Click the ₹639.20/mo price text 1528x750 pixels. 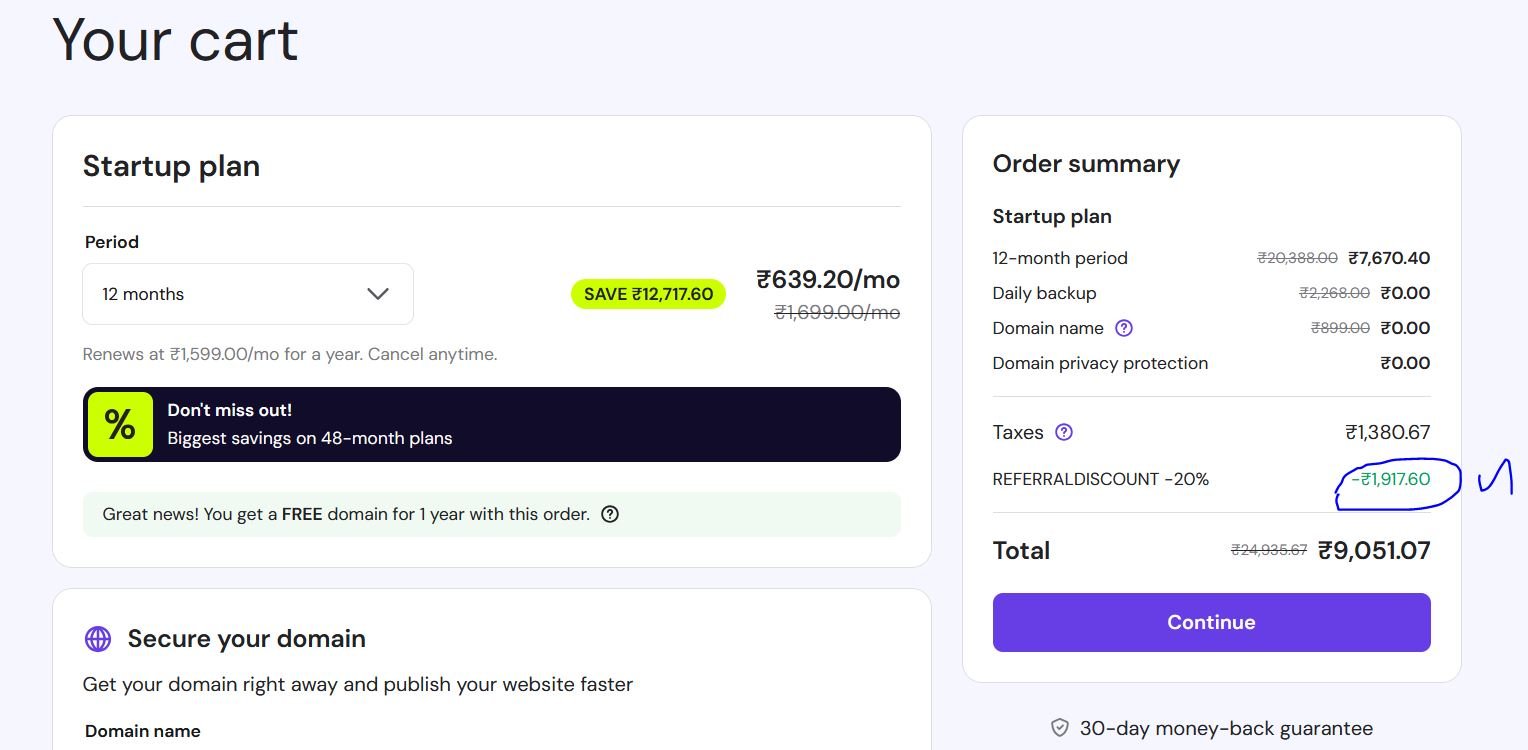(x=828, y=279)
